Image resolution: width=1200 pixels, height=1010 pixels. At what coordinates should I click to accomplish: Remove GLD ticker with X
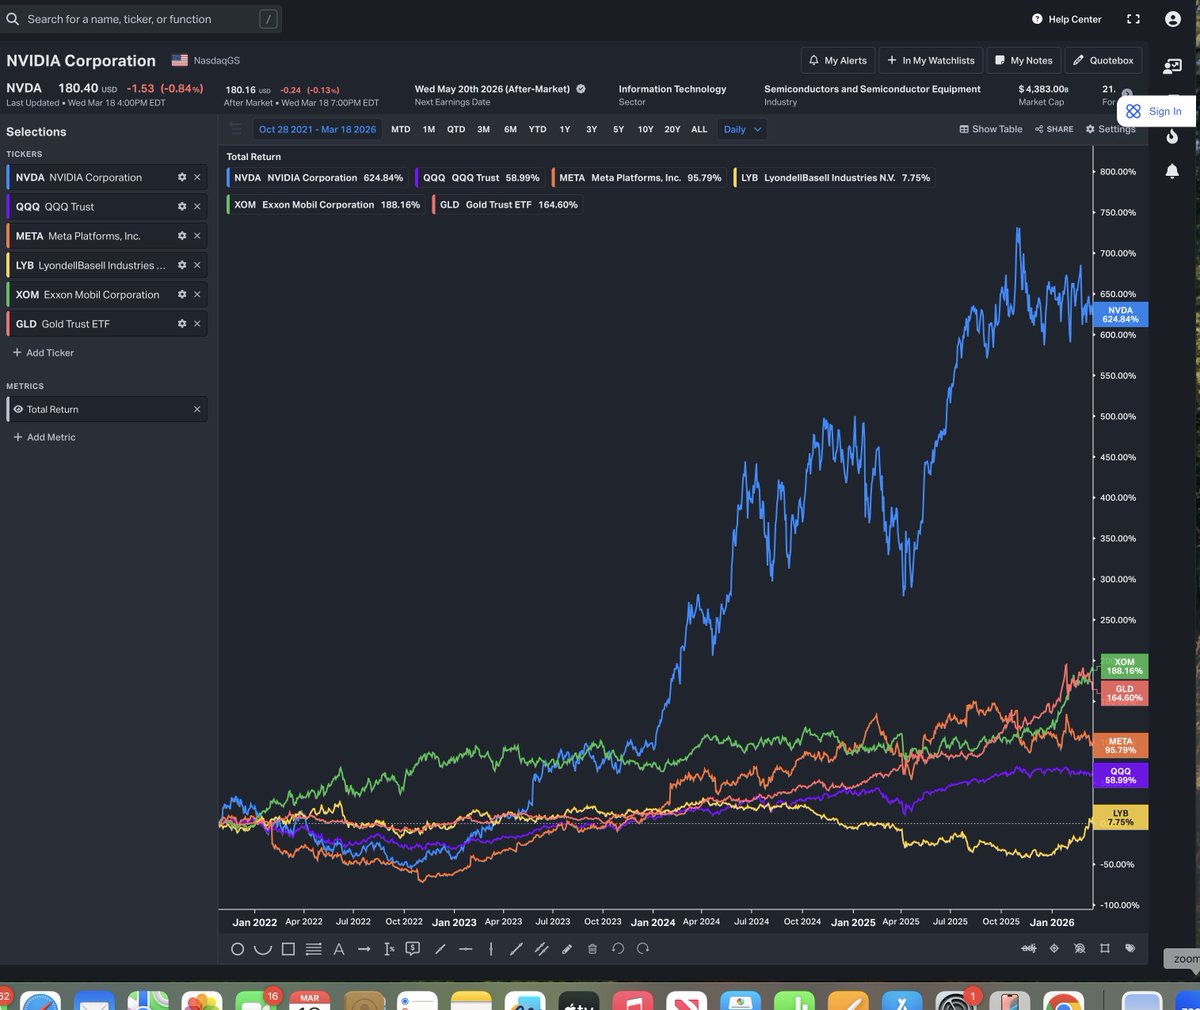point(197,324)
